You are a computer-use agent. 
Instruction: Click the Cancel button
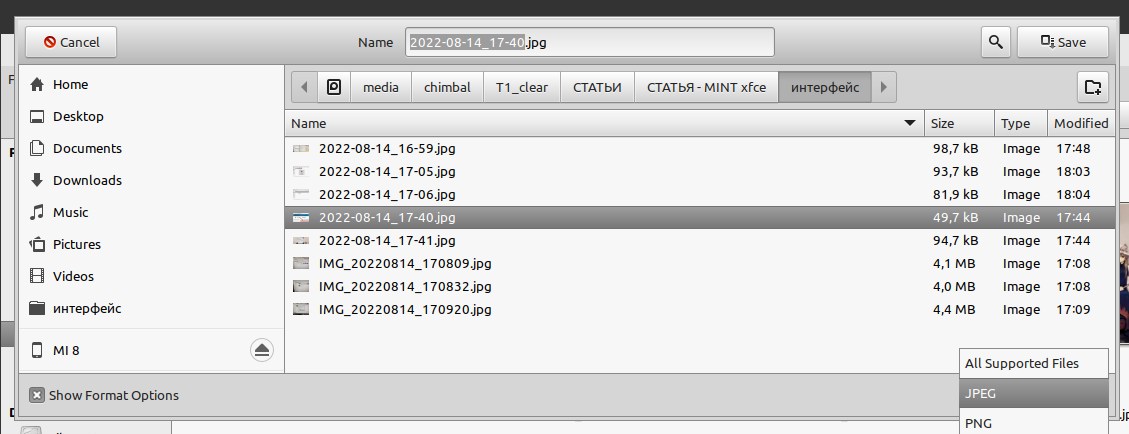click(x=70, y=42)
